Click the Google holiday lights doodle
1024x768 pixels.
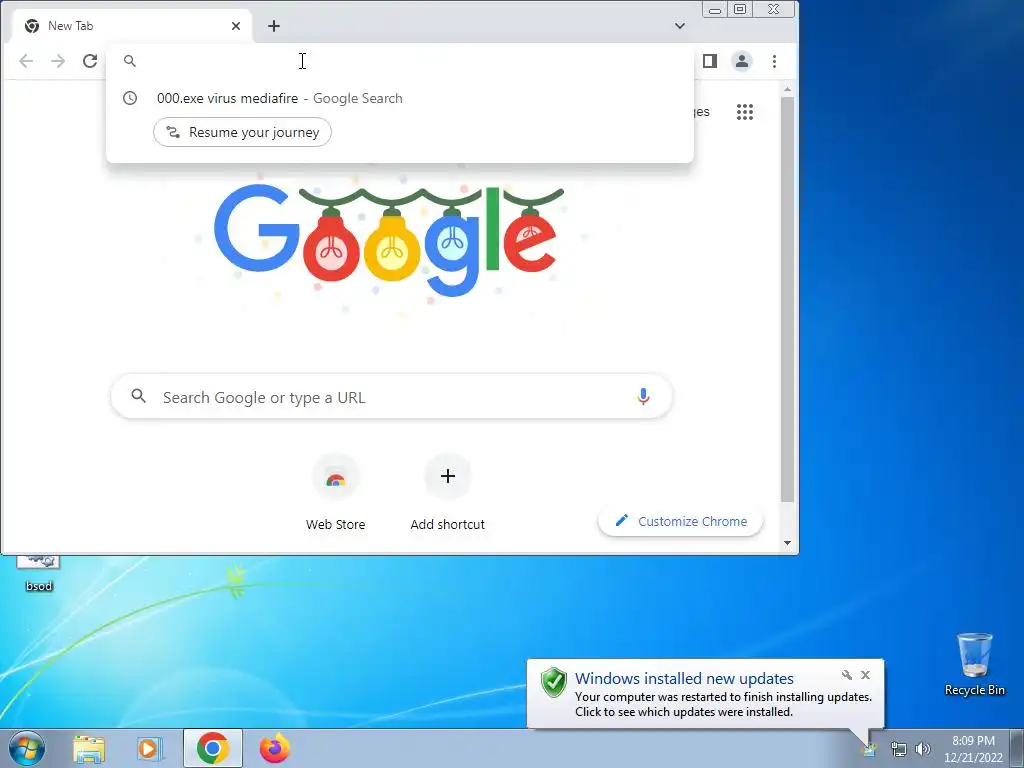[x=389, y=240]
